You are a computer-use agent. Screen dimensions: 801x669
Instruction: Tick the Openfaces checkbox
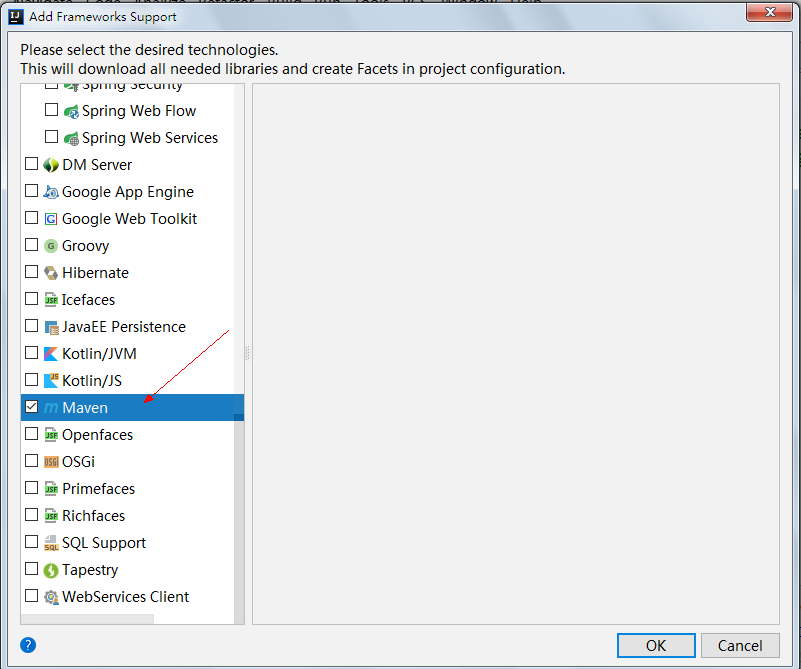[x=32, y=434]
